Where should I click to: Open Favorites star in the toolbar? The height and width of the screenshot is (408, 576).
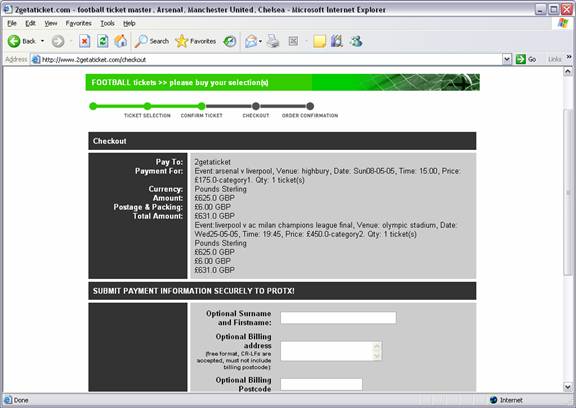(x=196, y=41)
